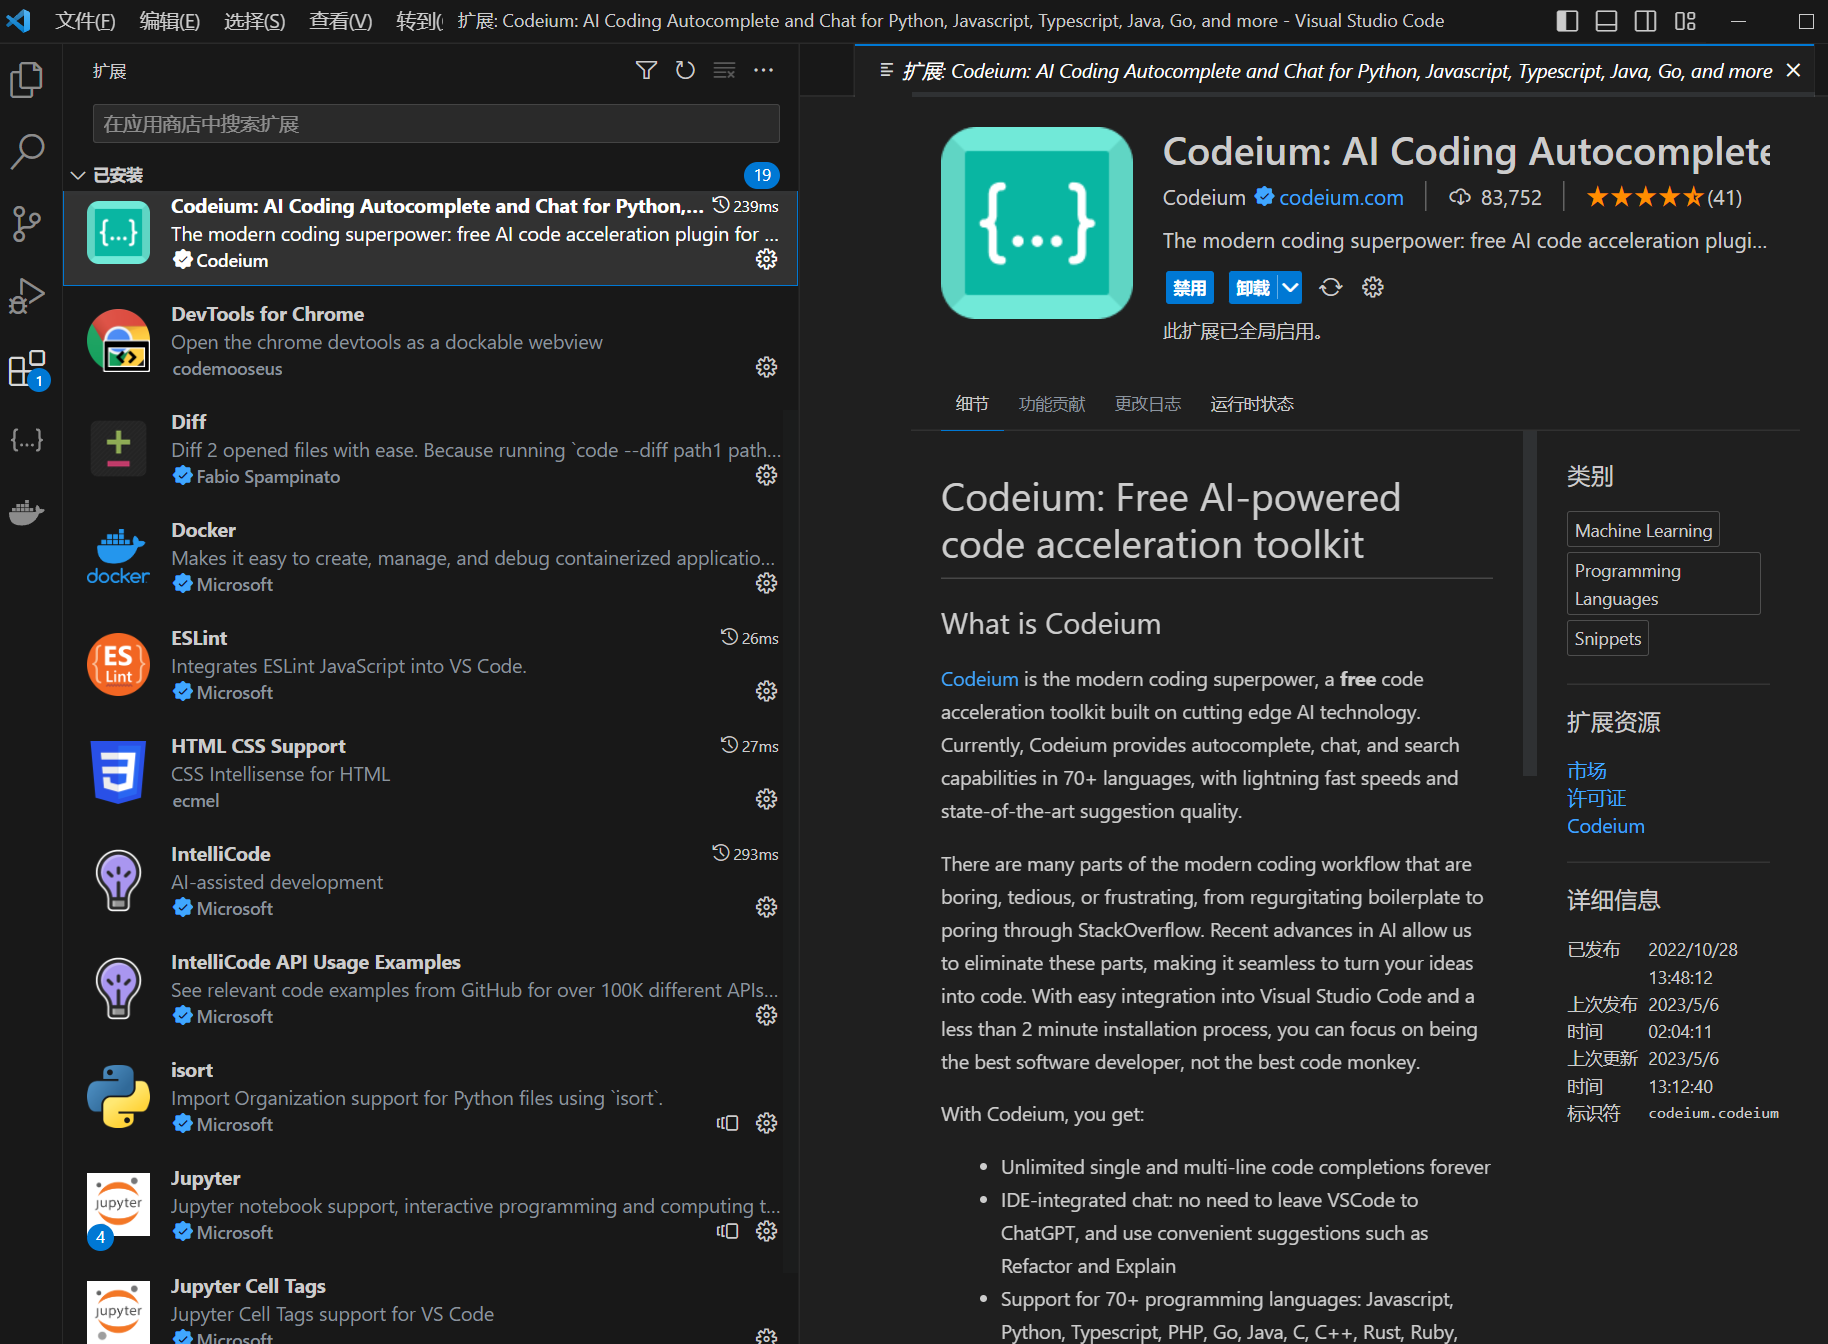This screenshot has height=1344, width=1828.
Task: Close the Codeium extension editor tab
Action: point(1793,71)
